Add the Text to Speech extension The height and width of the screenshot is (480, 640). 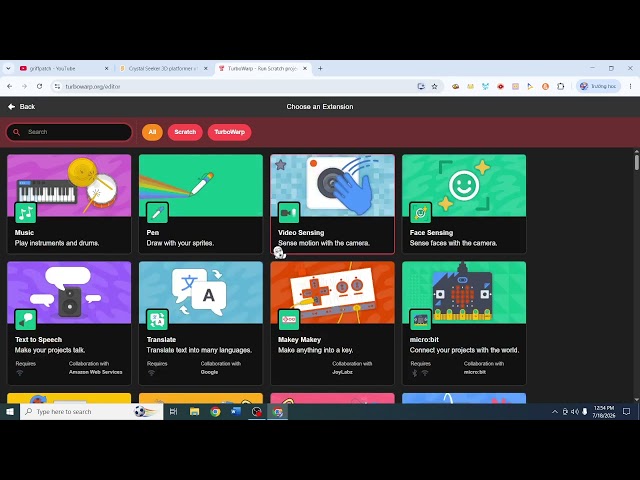click(x=69, y=323)
